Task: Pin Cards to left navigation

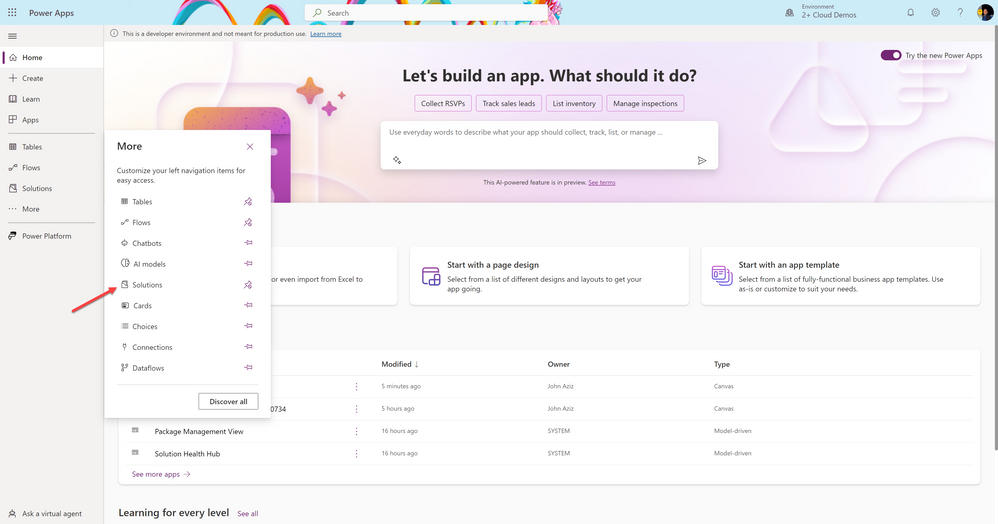Action: 248,306
